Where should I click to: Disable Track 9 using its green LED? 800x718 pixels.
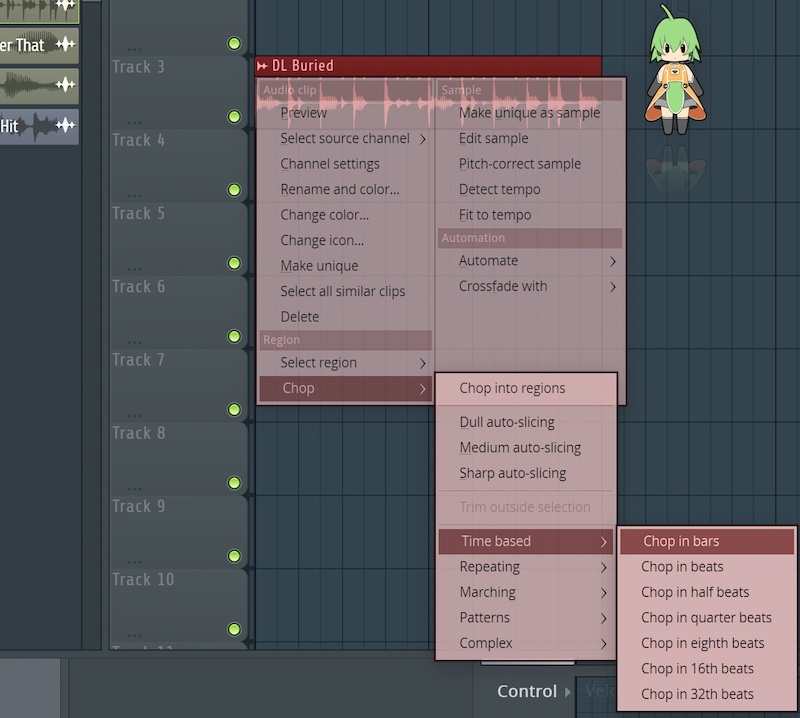[x=234, y=556]
